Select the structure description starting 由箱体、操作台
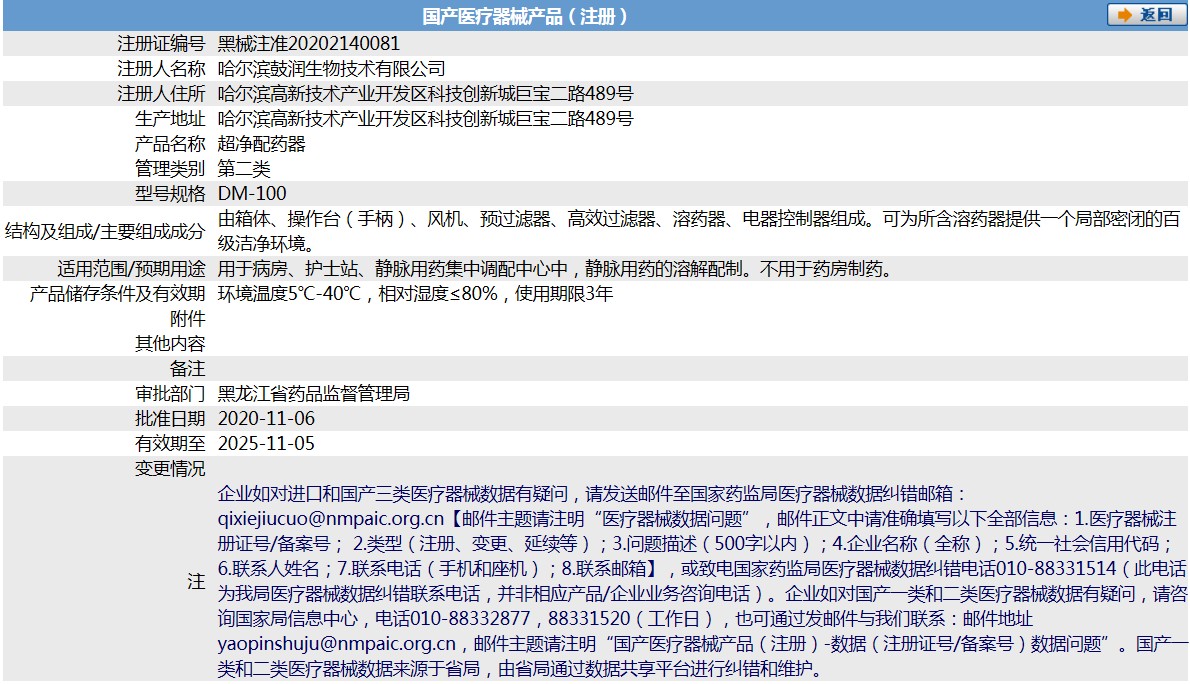The image size is (1190, 684). pyautogui.click(x=699, y=231)
